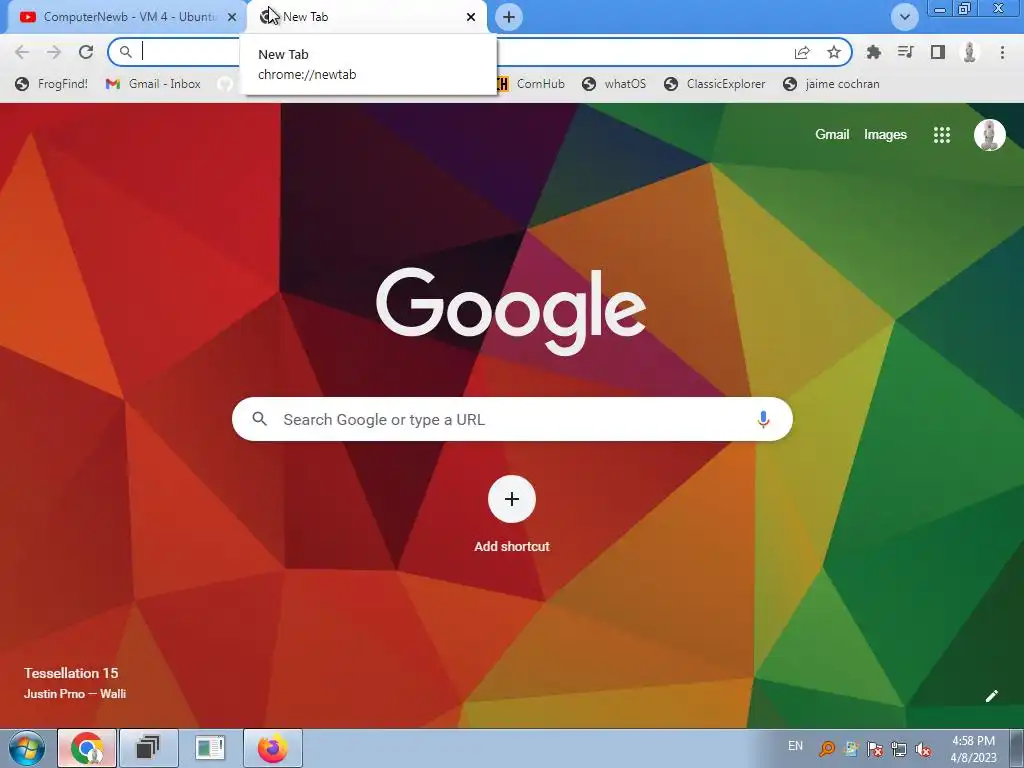Click the muted volume tray icon
This screenshot has width=1024, height=768.
pyautogui.click(x=923, y=749)
